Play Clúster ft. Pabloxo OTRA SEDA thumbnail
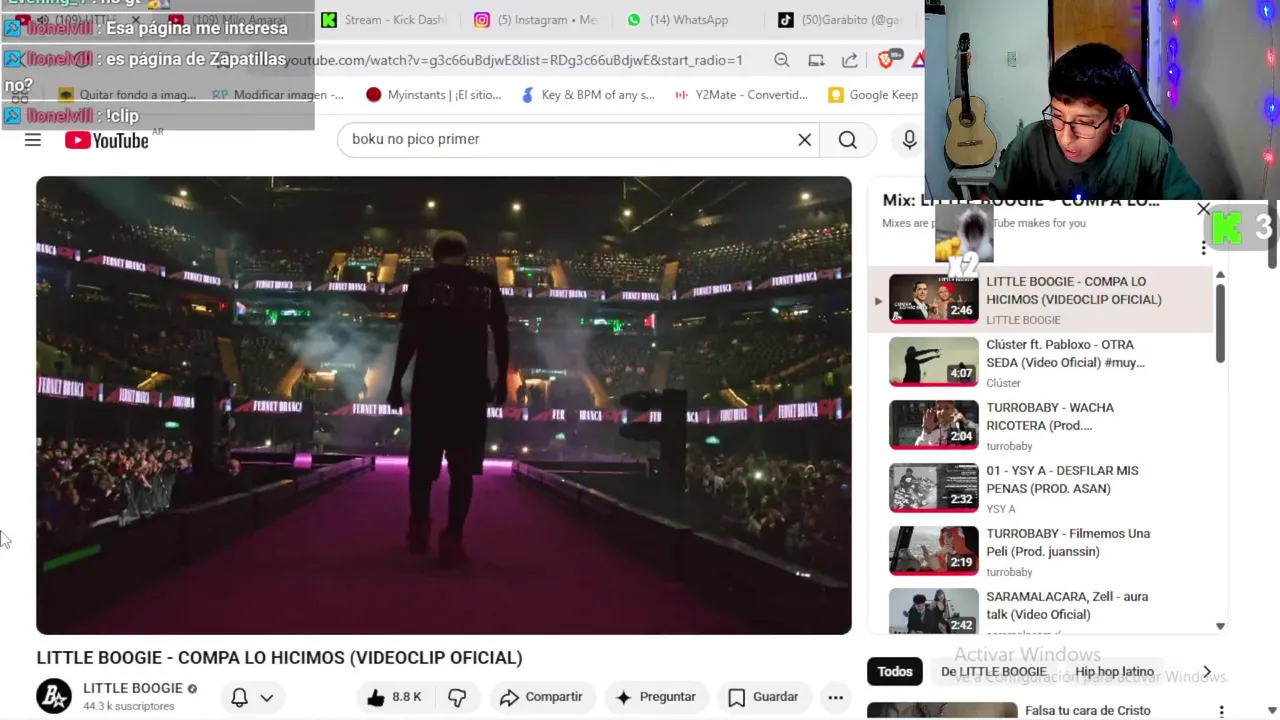This screenshot has height=720, width=1280. tap(934, 362)
